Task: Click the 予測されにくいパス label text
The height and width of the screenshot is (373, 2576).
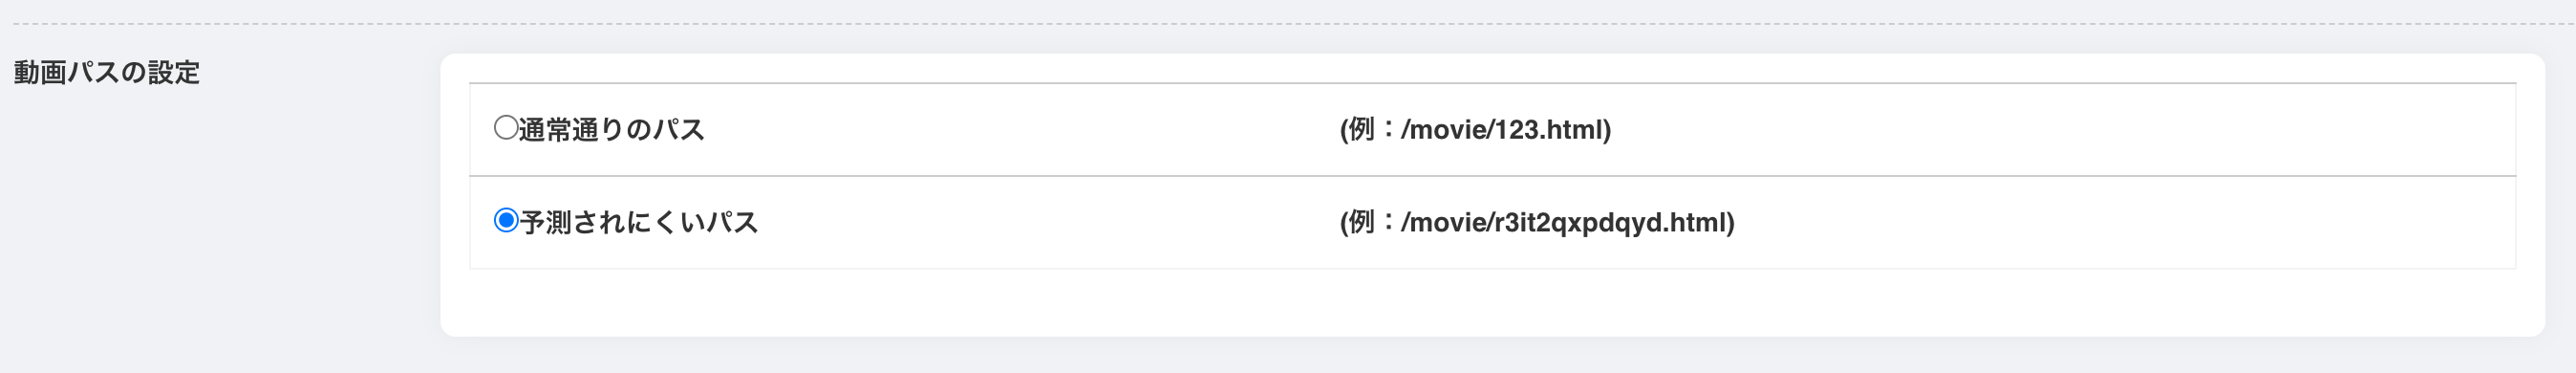Action: (639, 222)
